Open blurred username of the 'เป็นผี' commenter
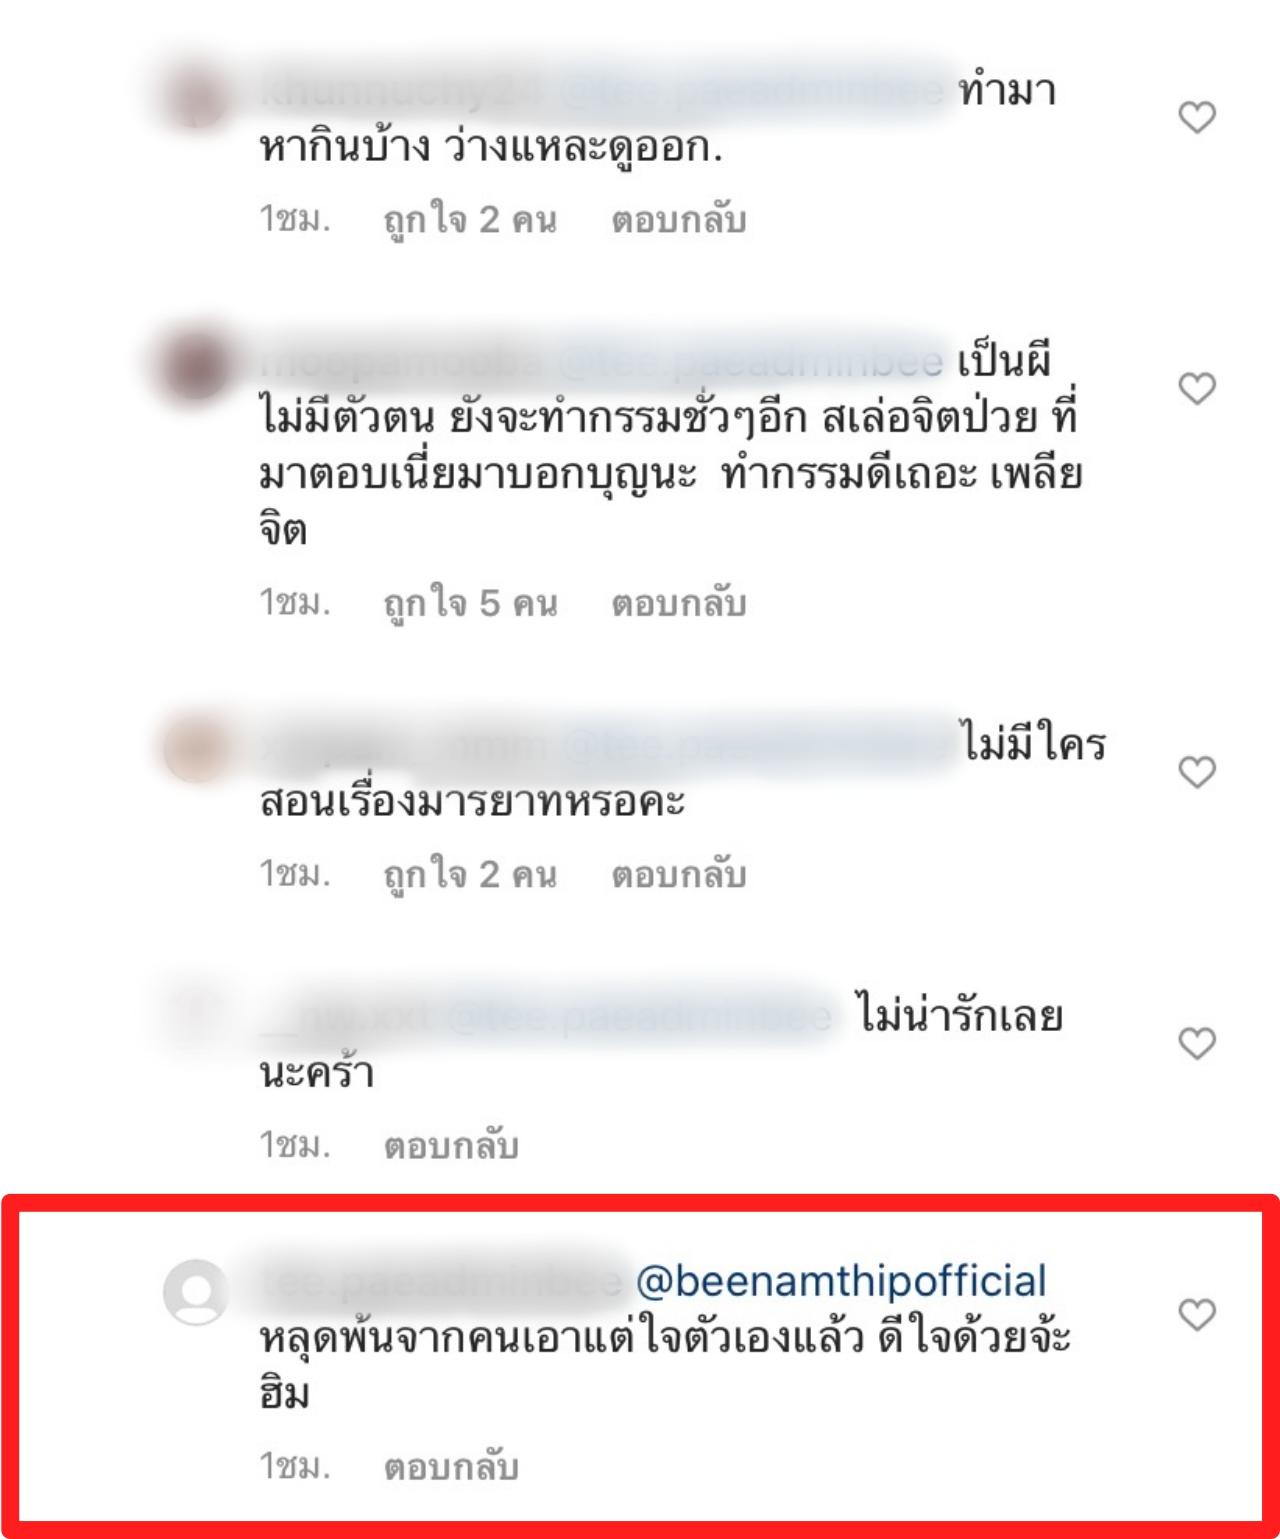This screenshot has width=1280, height=1539. [401, 363]
